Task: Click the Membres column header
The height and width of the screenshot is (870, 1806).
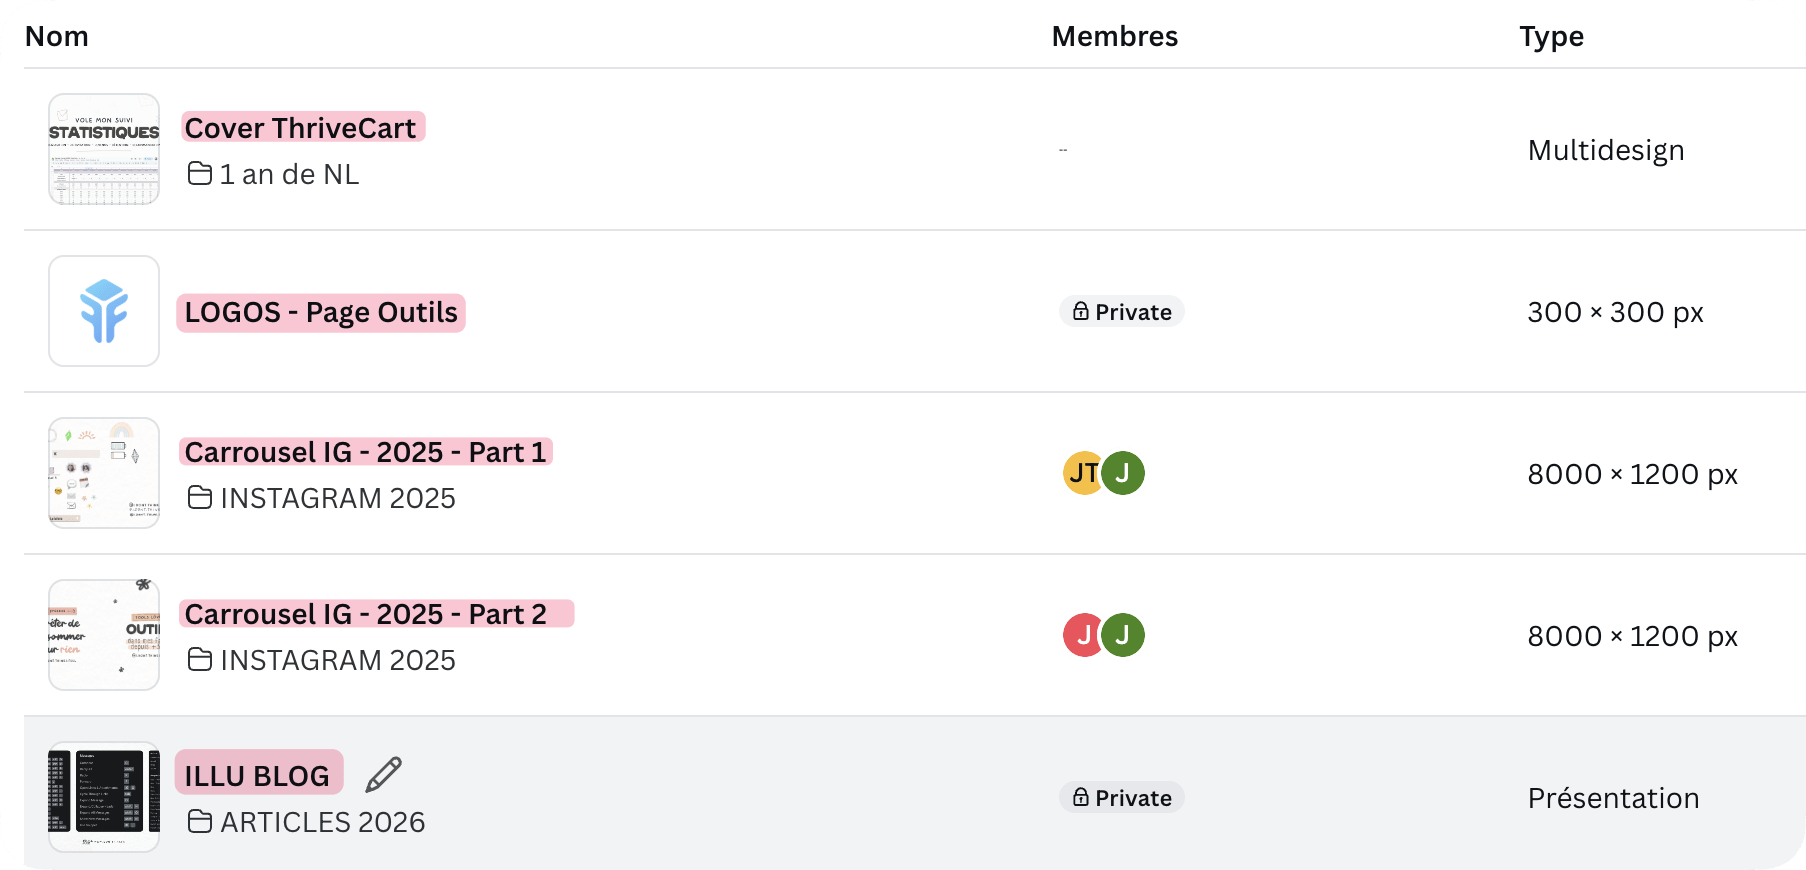Action: [x=1114, y=36]
